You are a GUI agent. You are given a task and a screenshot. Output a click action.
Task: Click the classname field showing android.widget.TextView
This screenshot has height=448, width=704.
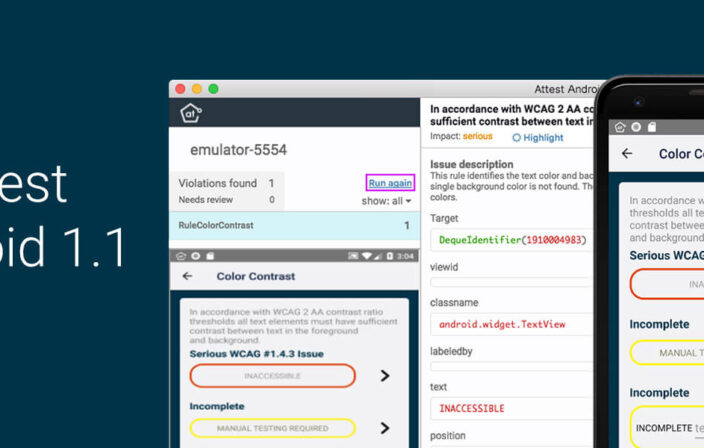pyautogui.click(x=512, y=324)
